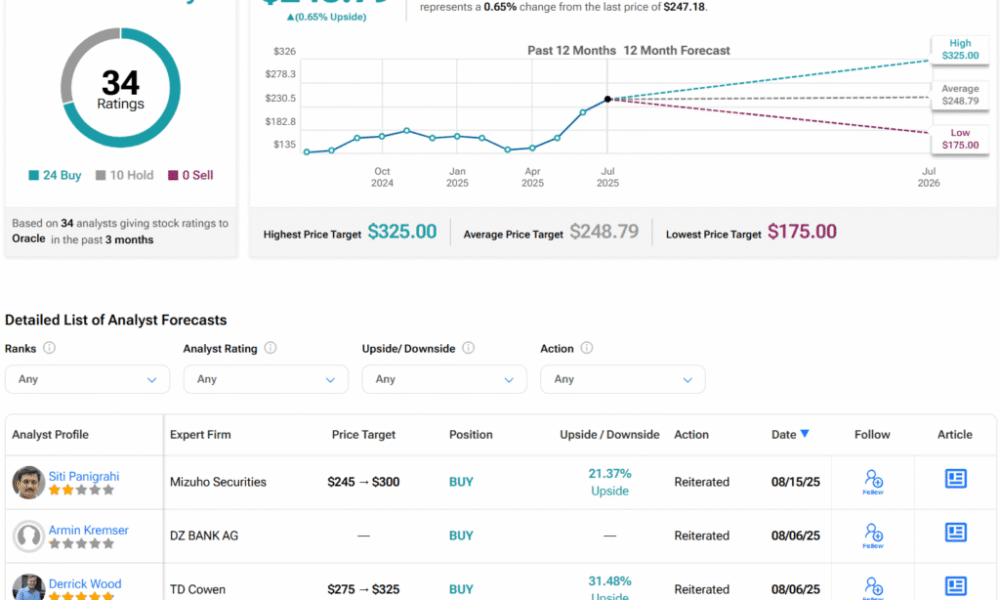Click the 0 Sell legend swatch
This screenshot has height=600, width=1000.
point(173,175)
